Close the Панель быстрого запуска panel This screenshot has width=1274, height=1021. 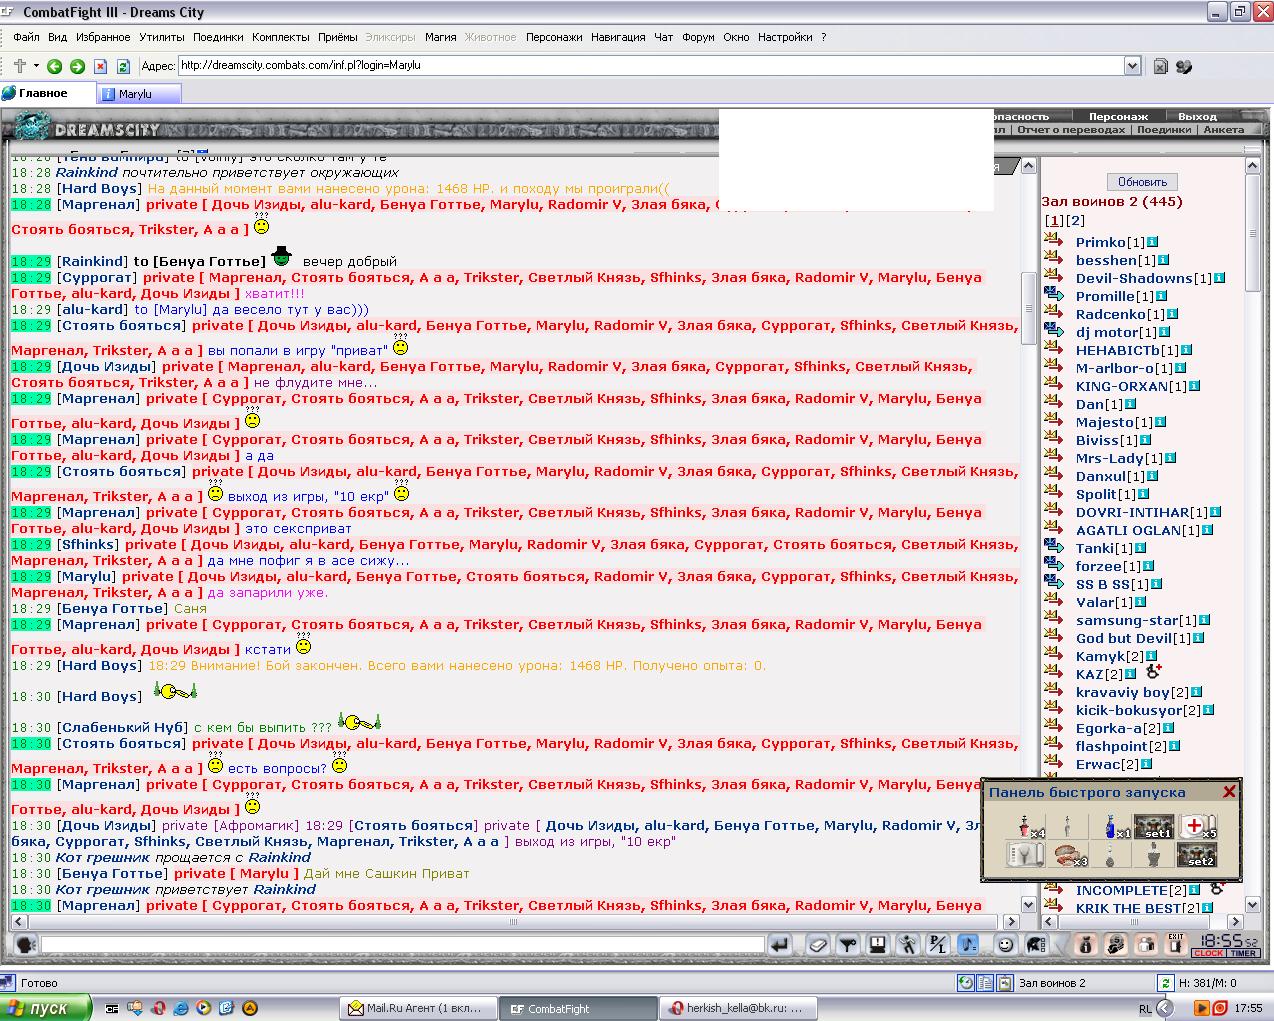point(1229,791)
